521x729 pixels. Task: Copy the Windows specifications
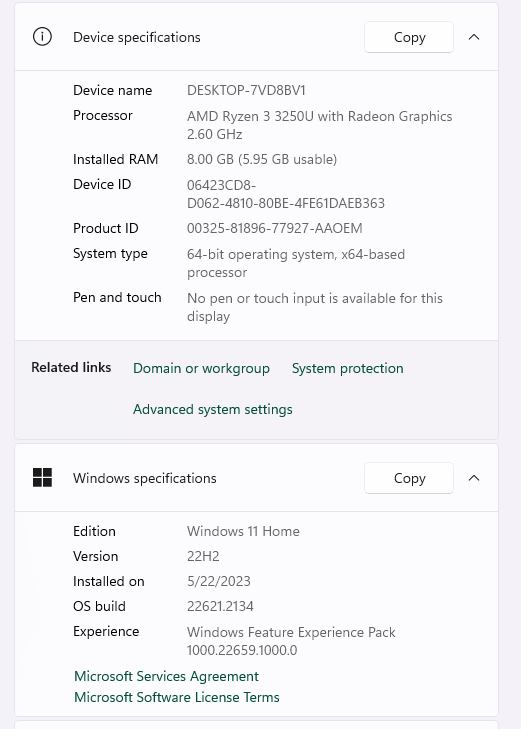(409, 478)
